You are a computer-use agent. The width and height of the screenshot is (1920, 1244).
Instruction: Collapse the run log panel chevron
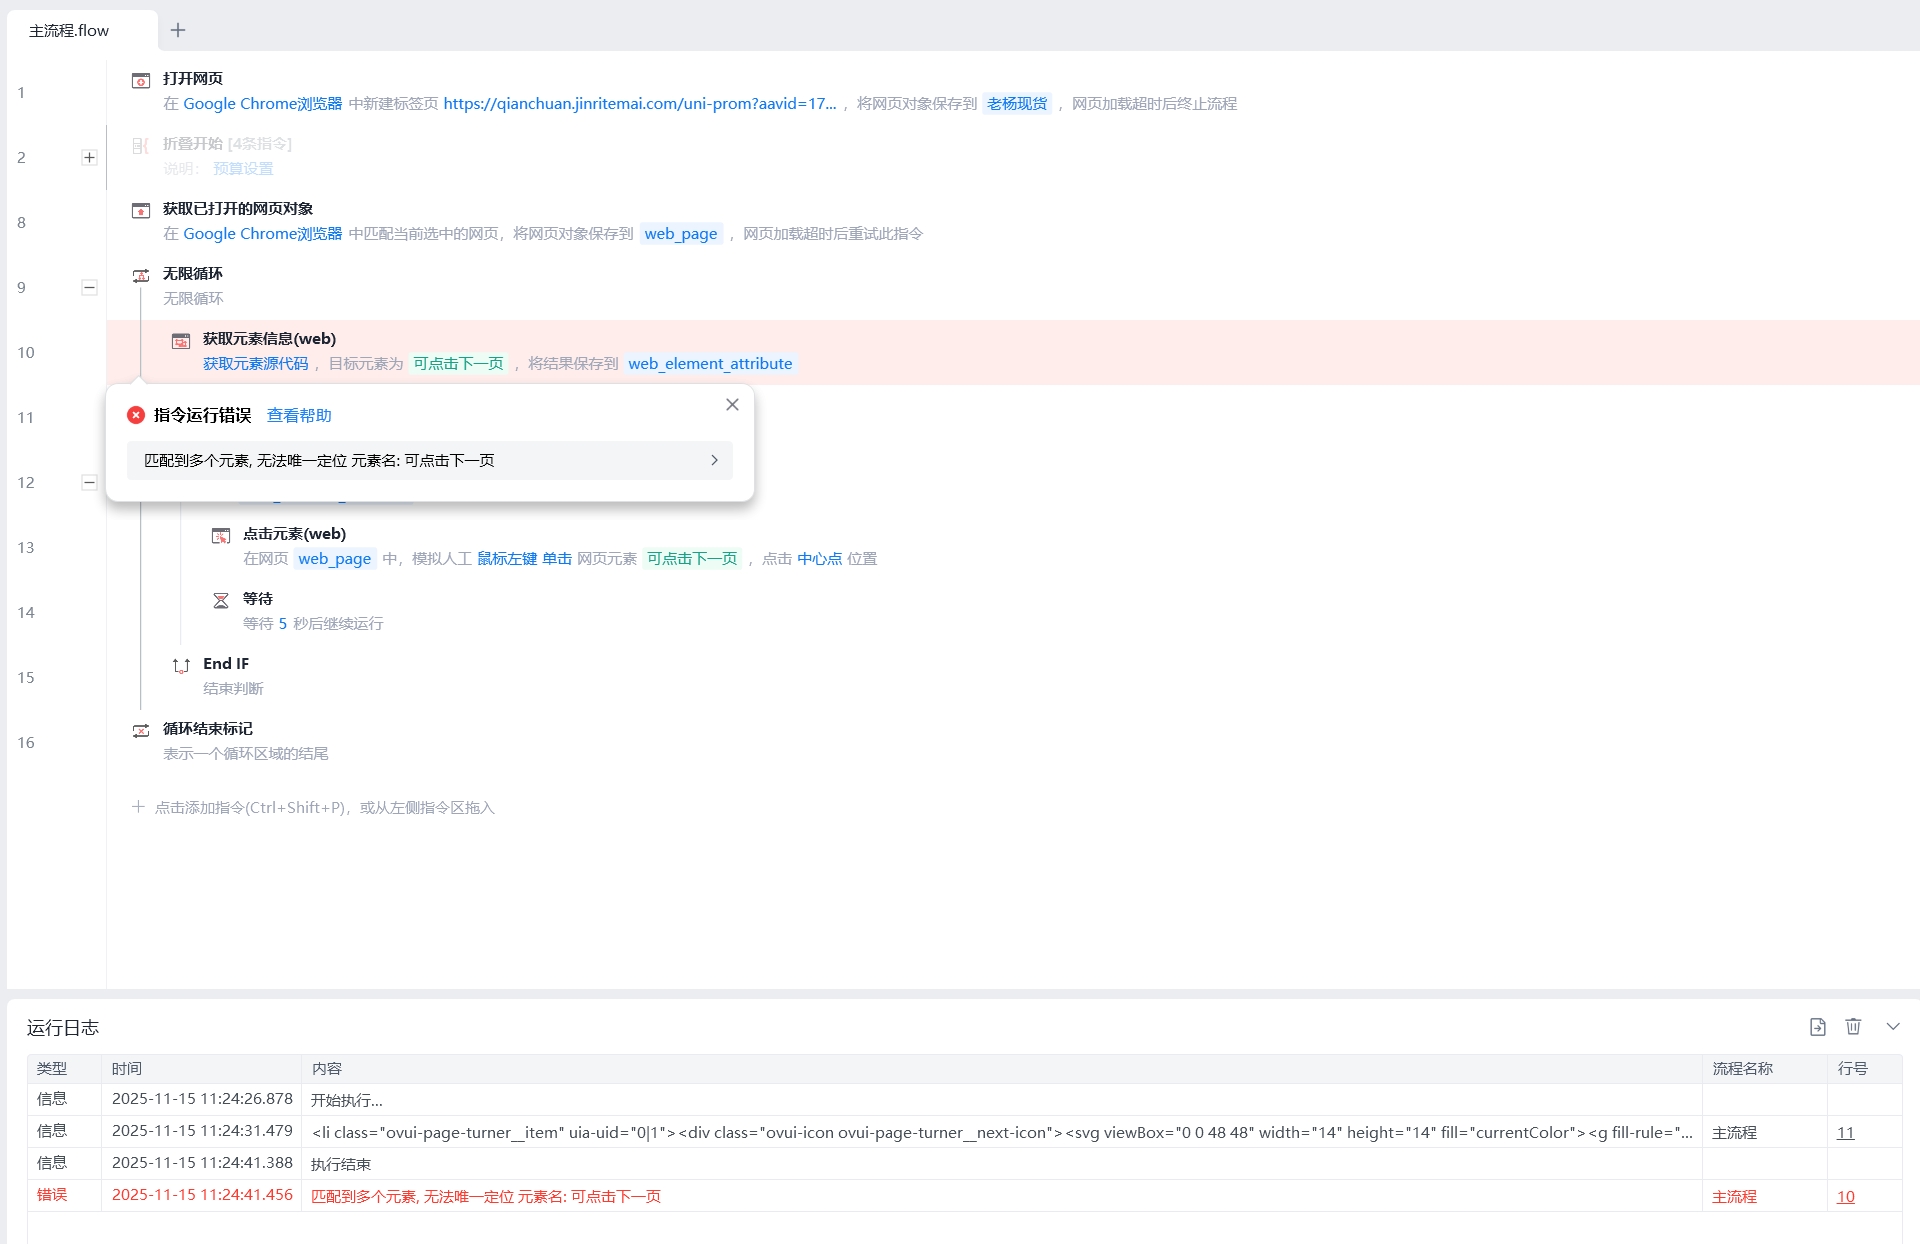1893,1027
